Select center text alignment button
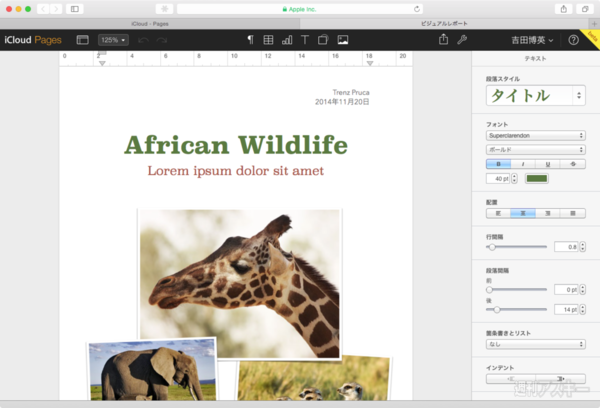This screenshot has height=408, width=600. (x=523, y=213)
